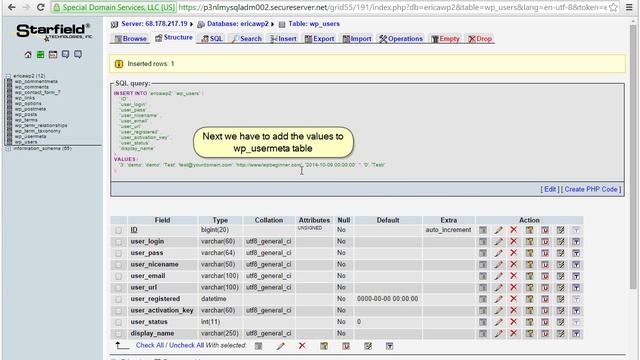Check the user_nicename field checkbox

118,265
